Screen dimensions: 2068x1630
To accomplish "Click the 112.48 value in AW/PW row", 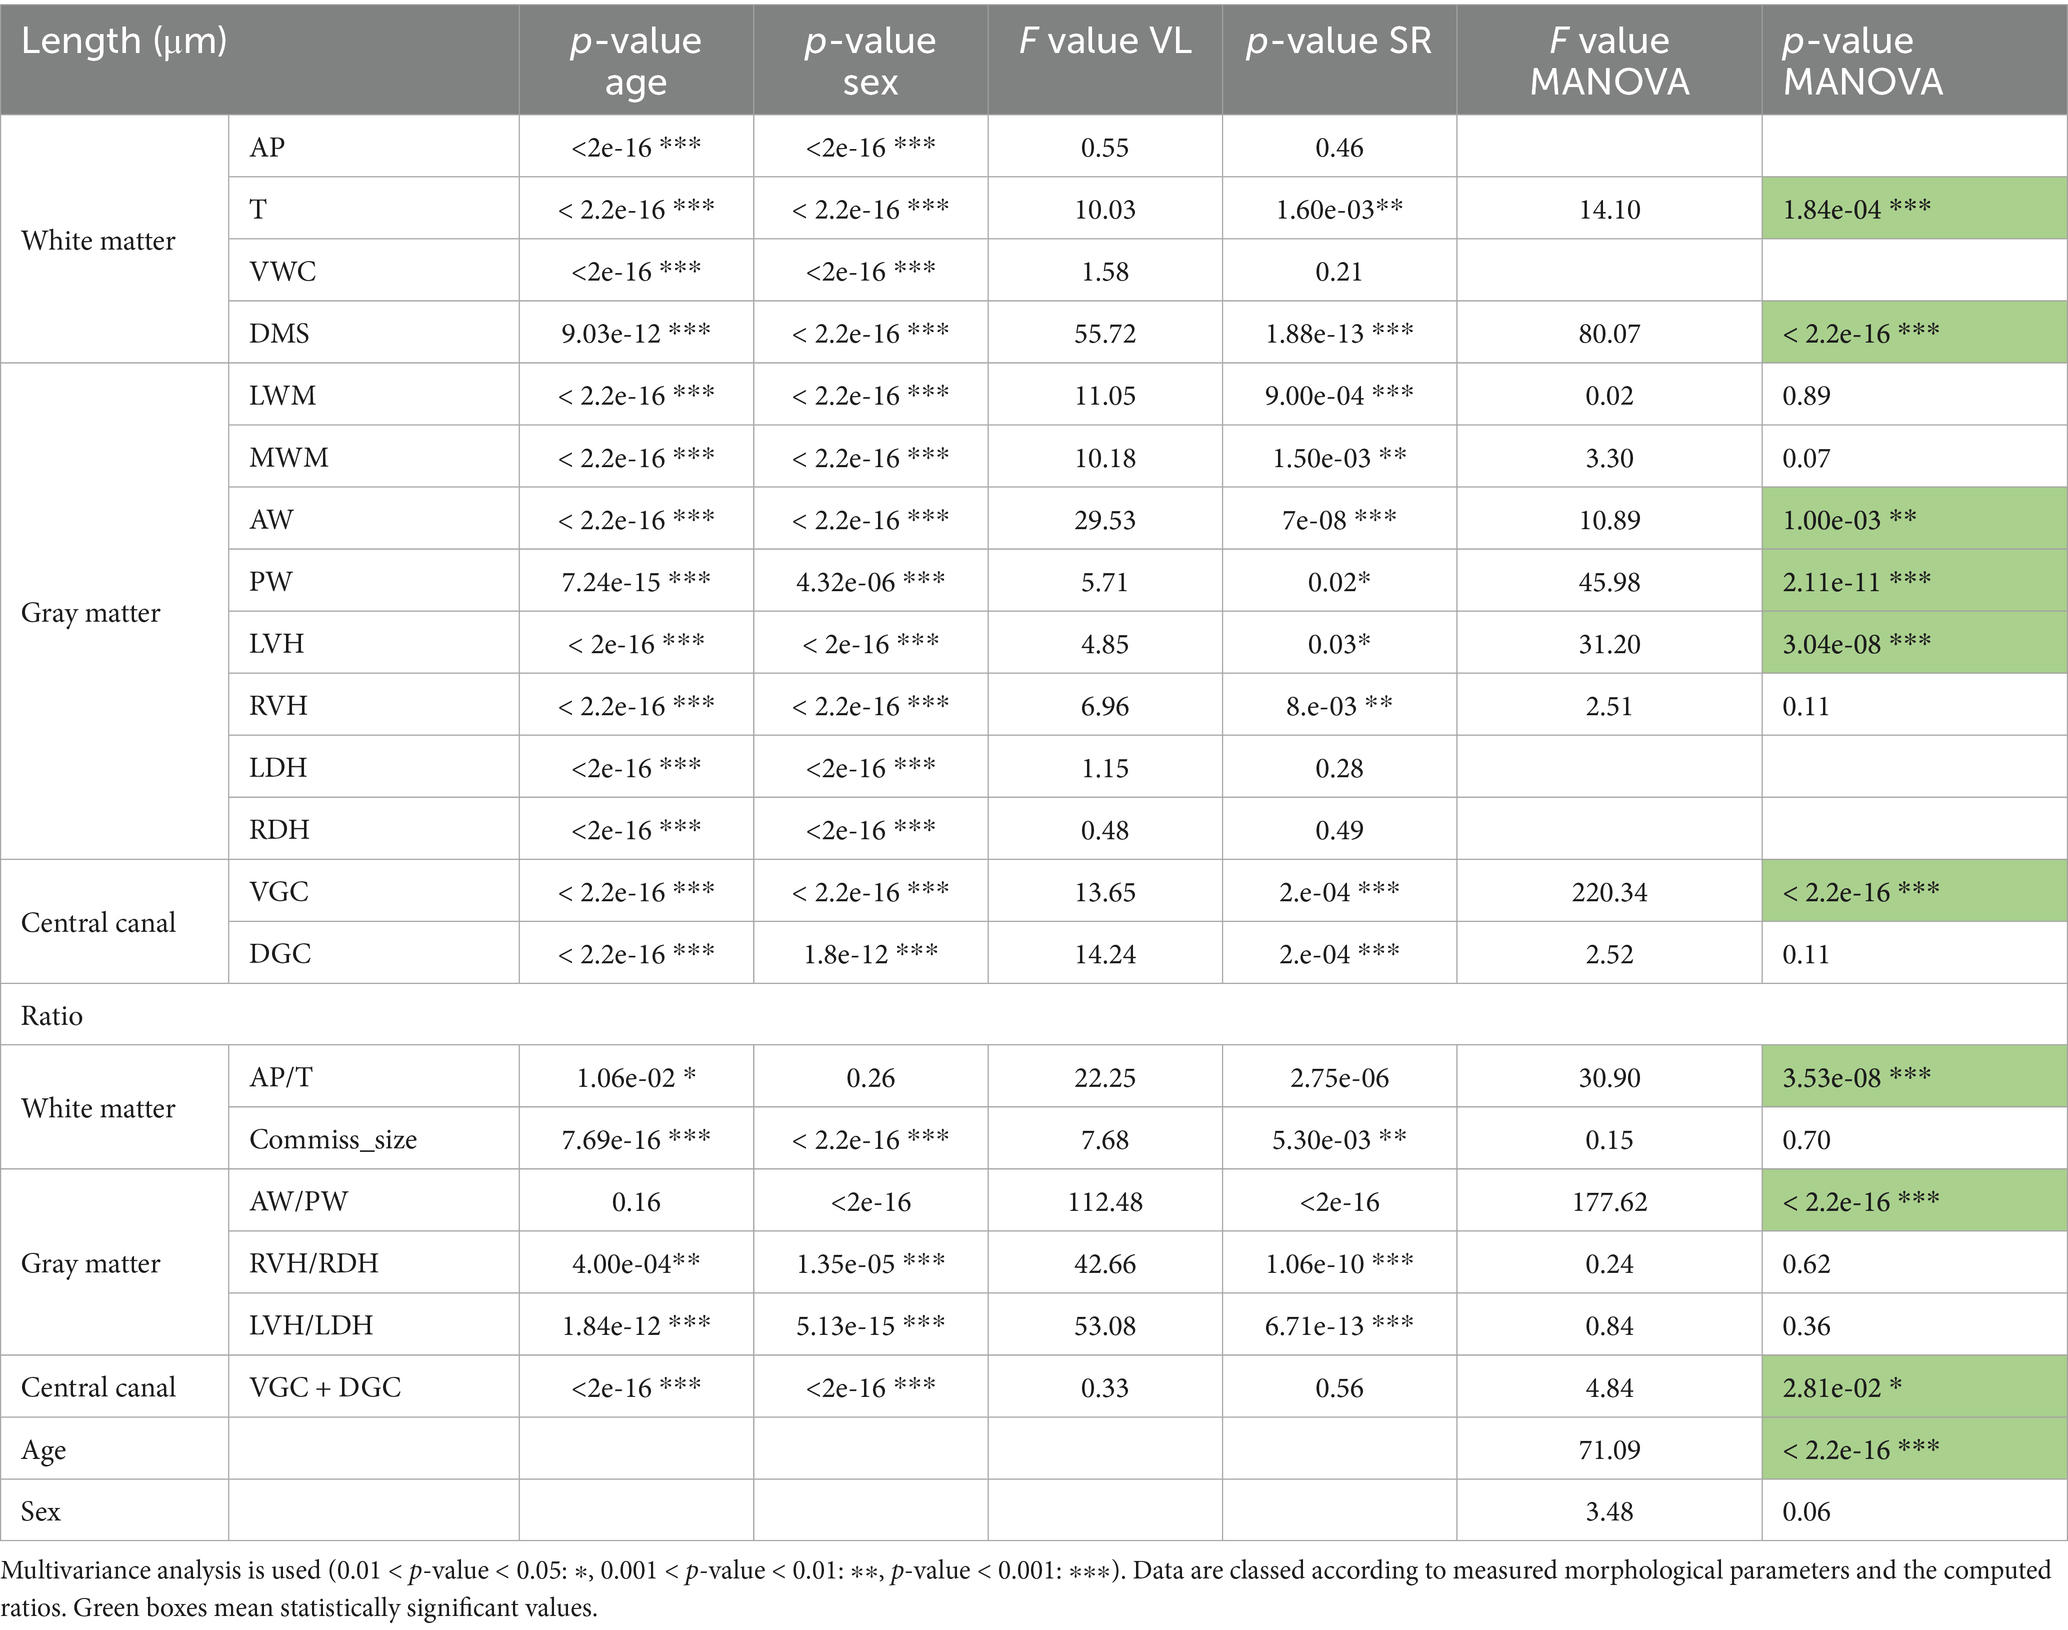I will [1104, 1201].
